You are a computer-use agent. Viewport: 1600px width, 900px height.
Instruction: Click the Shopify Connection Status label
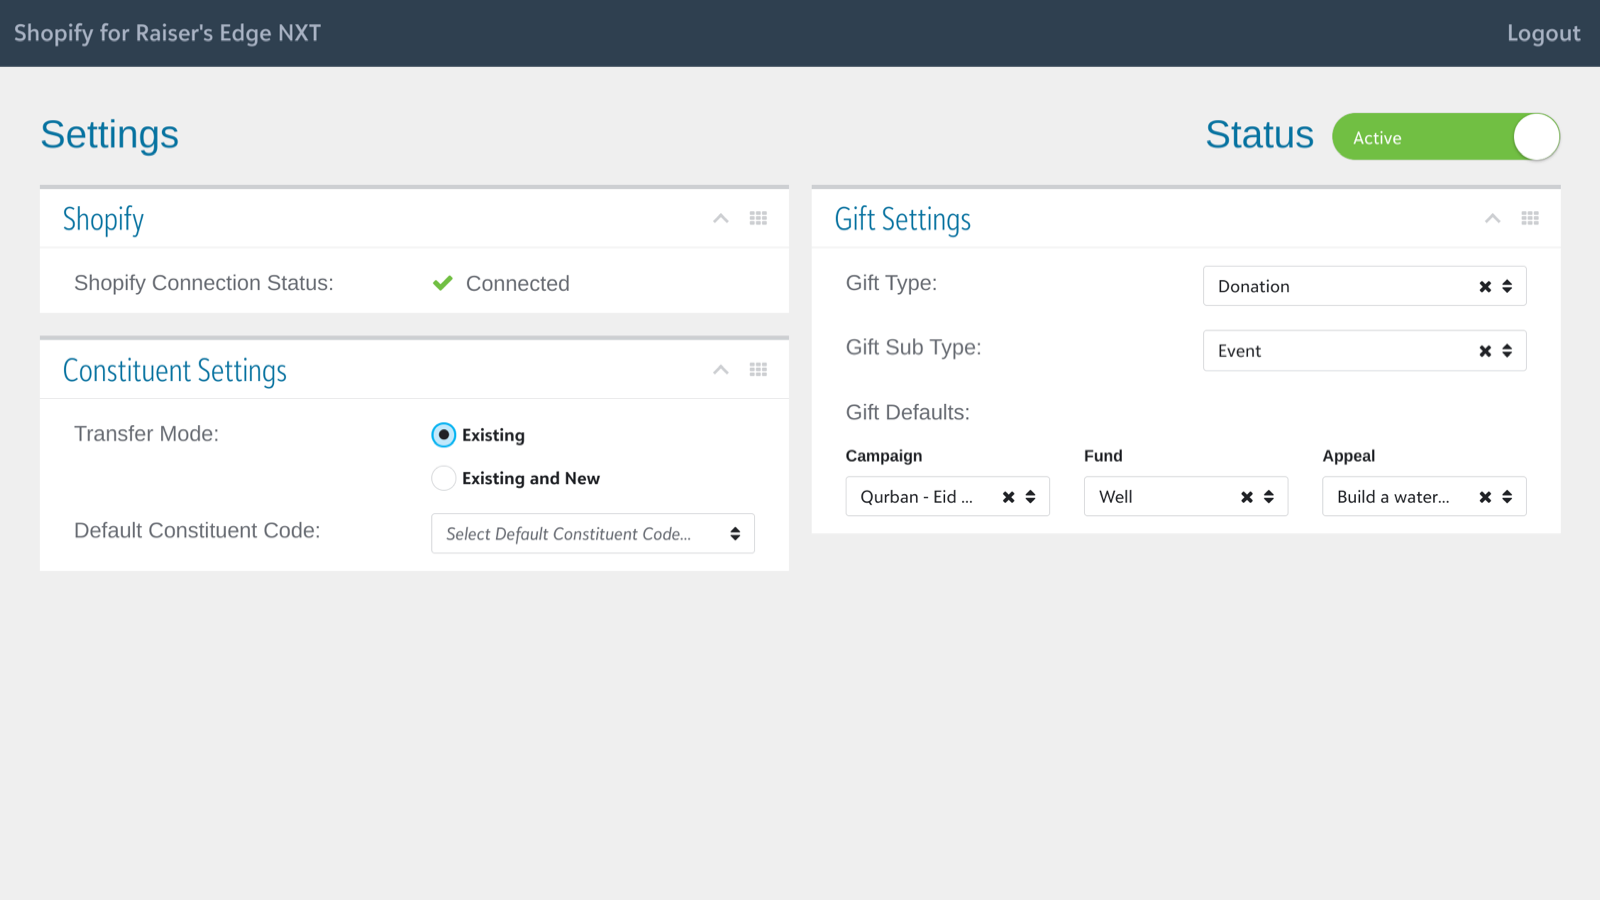click(204, 283)
